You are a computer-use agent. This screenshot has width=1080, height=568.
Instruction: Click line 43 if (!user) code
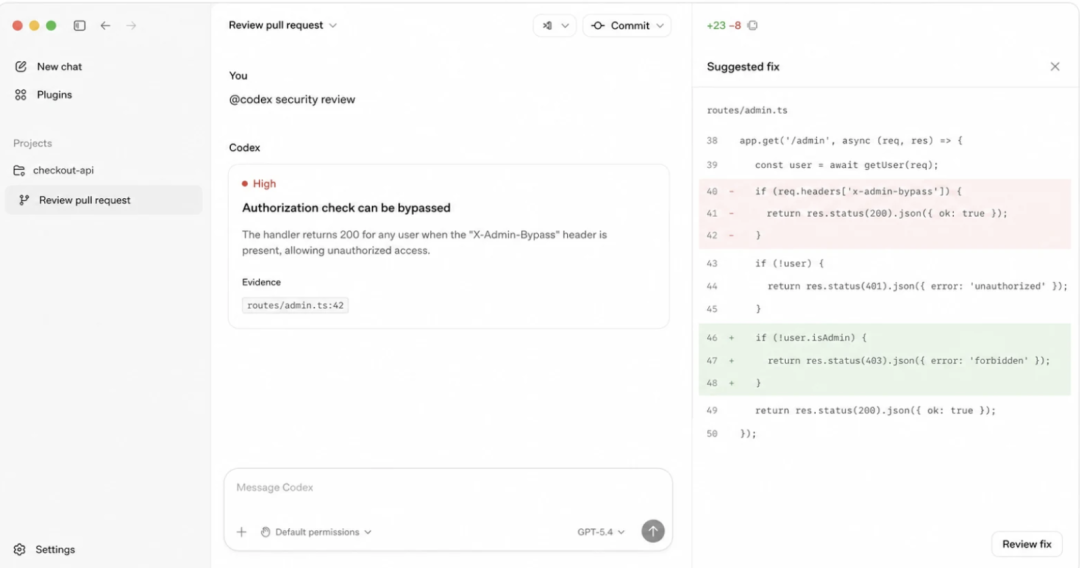pyautogui.click(x=789, y=264)
